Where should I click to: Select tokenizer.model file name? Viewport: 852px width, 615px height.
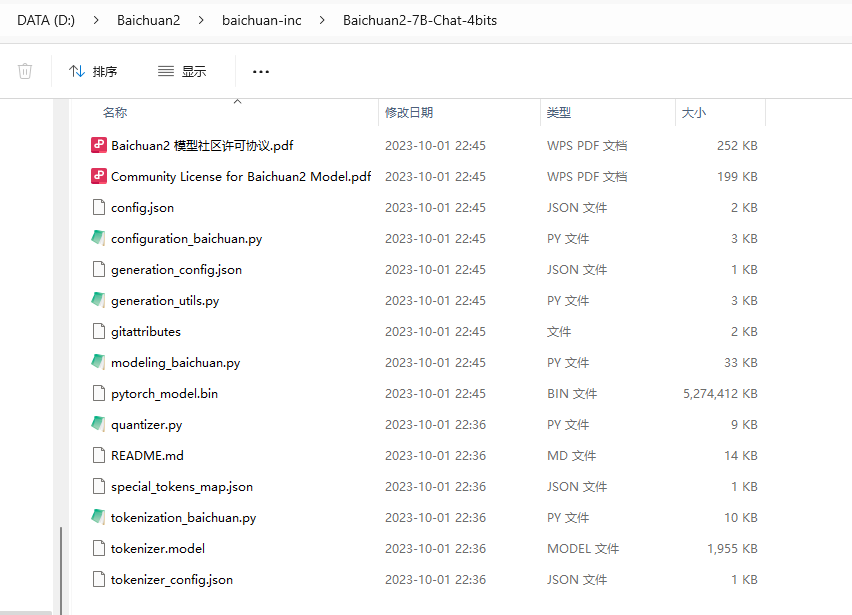click(158, 548)
